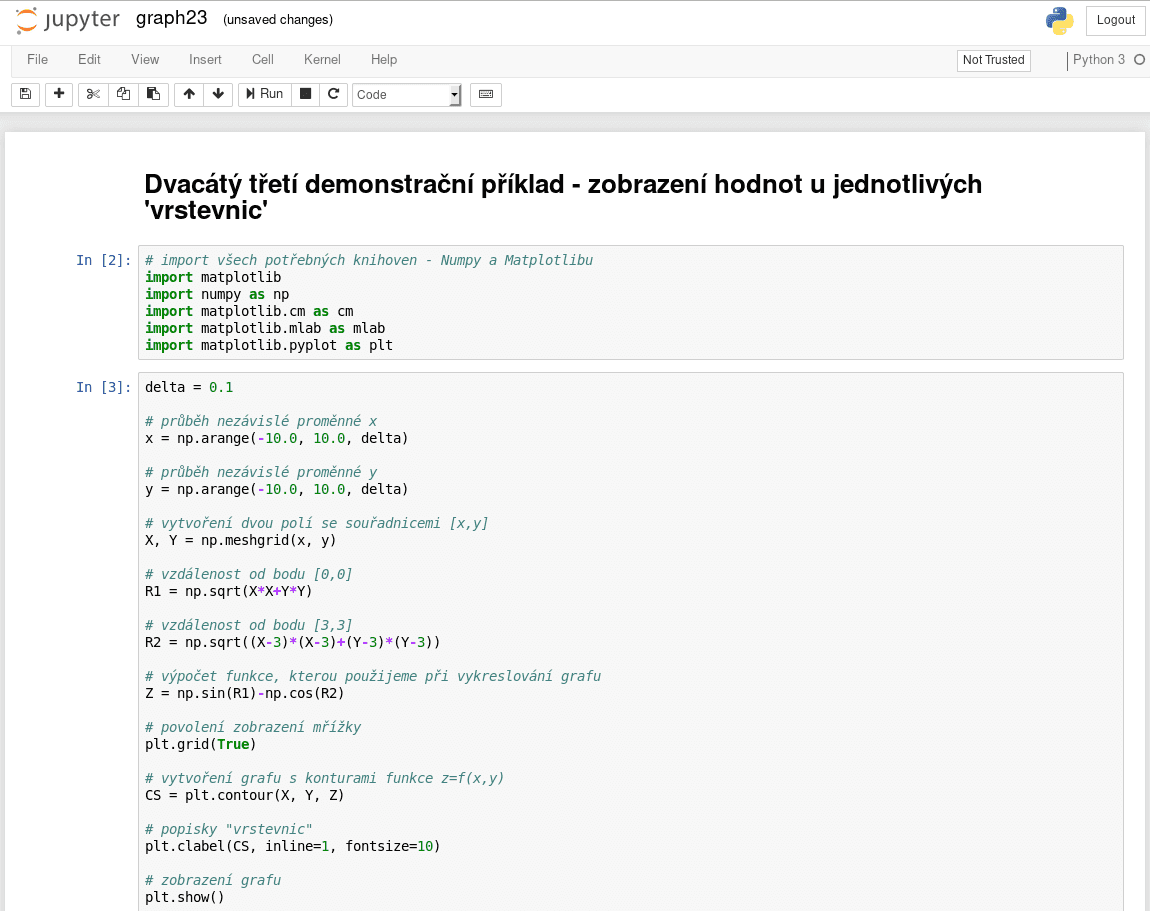This screenshot has width=1150, height=911.
Task: Click the plt.clabel line
Action: [293, 846]
